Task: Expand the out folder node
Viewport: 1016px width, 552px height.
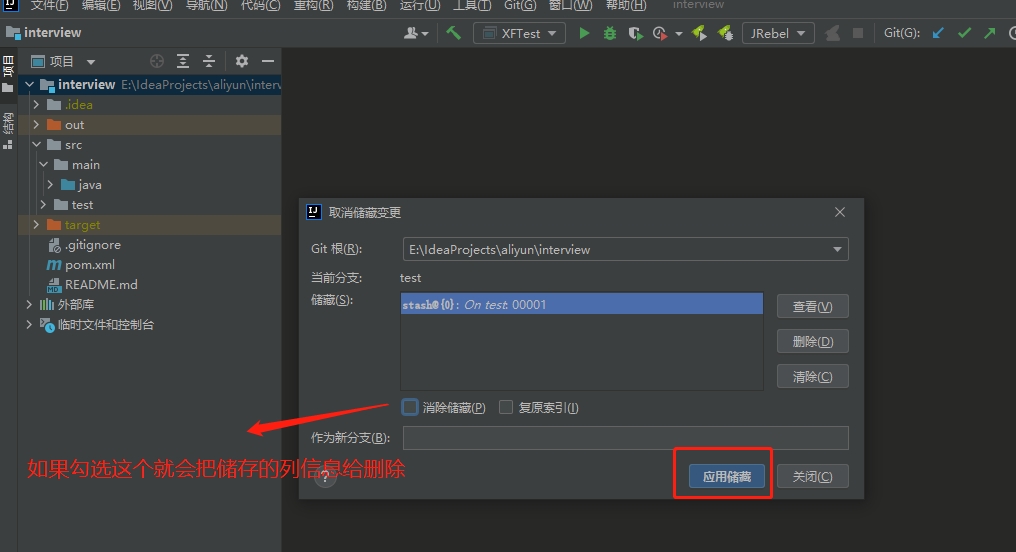Action: tap(37, 125)
